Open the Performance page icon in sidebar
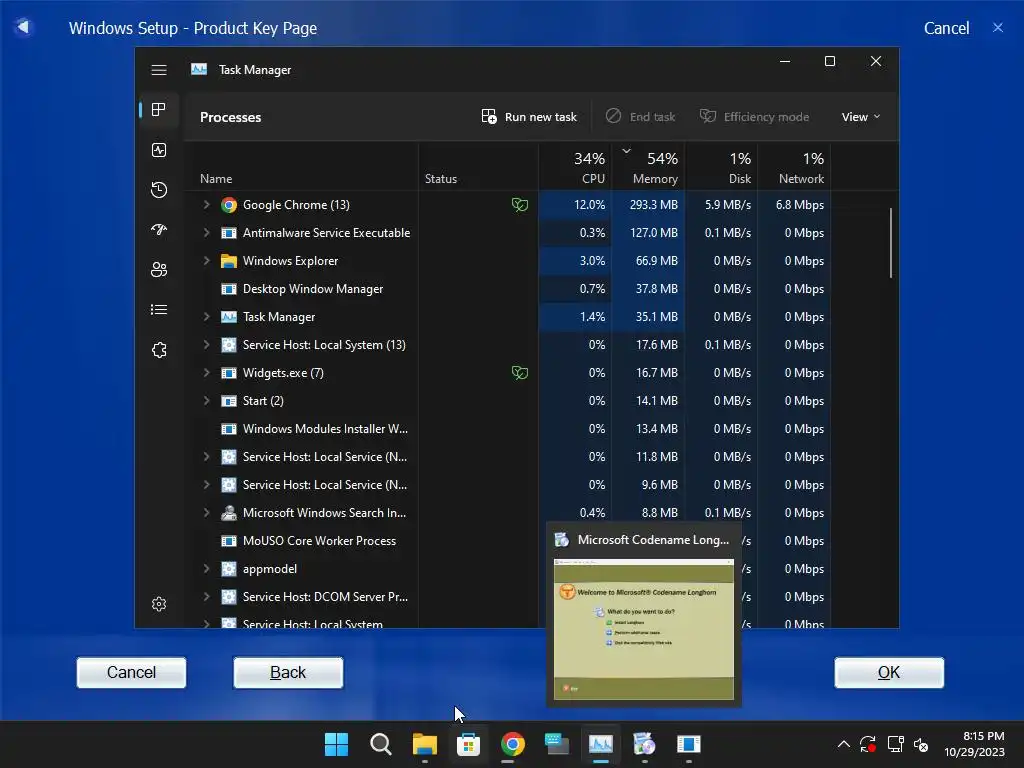Image resolution: width=1024 pixels, height=768 pixels. (159, 150)
